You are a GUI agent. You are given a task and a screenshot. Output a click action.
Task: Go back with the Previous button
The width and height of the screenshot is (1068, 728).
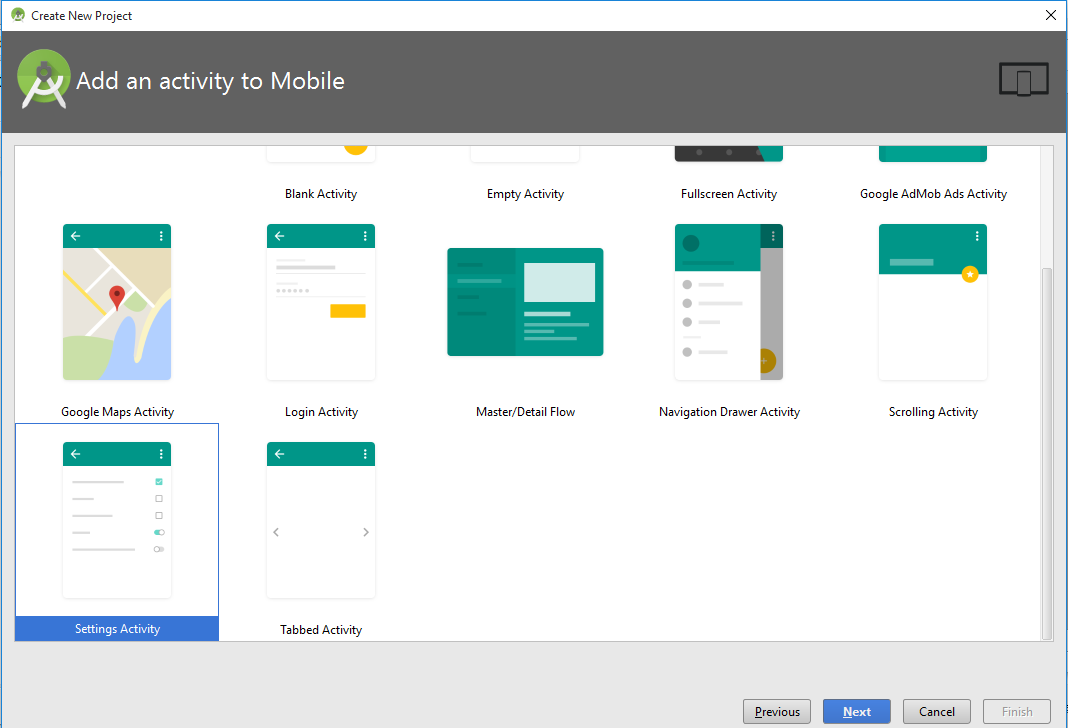(776, 712)
